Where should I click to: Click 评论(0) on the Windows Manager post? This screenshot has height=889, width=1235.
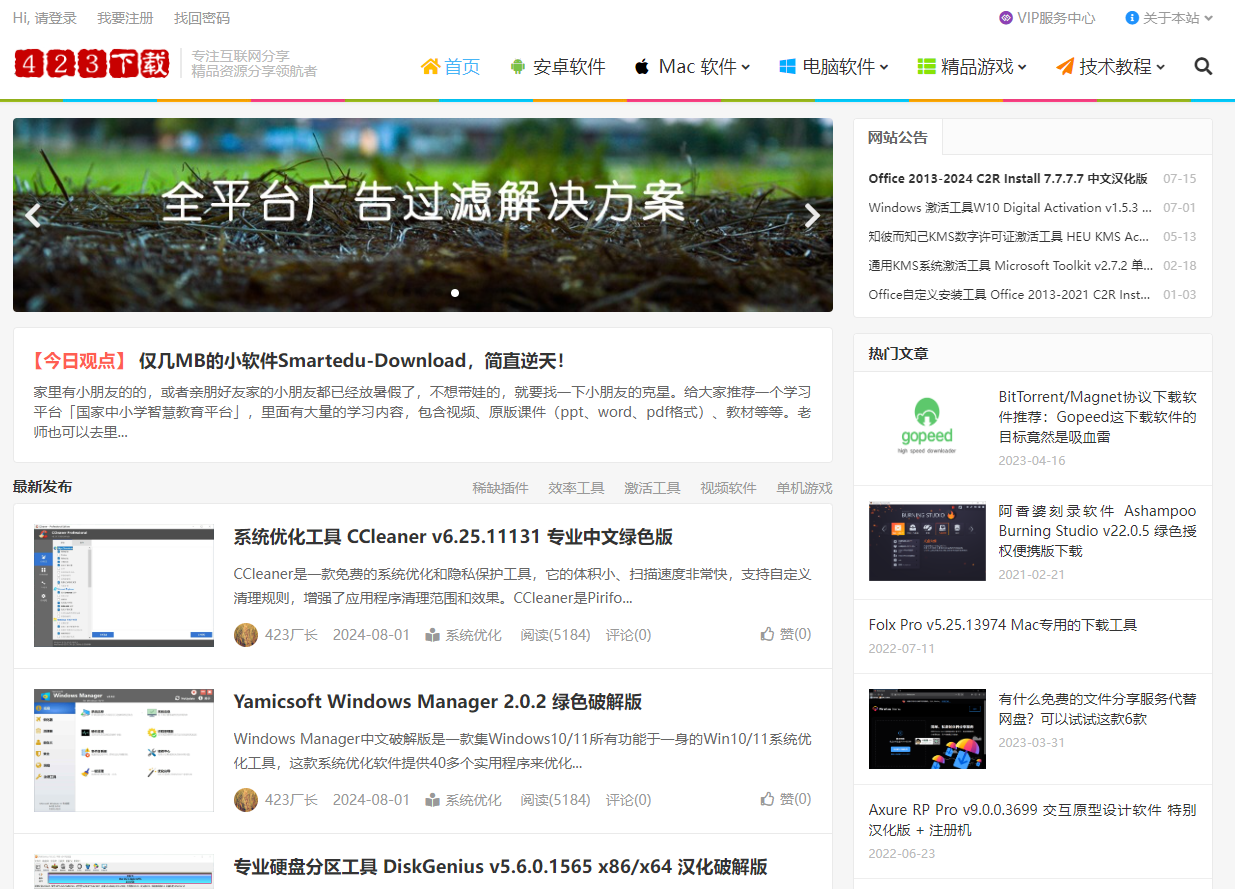pos(628,800)
